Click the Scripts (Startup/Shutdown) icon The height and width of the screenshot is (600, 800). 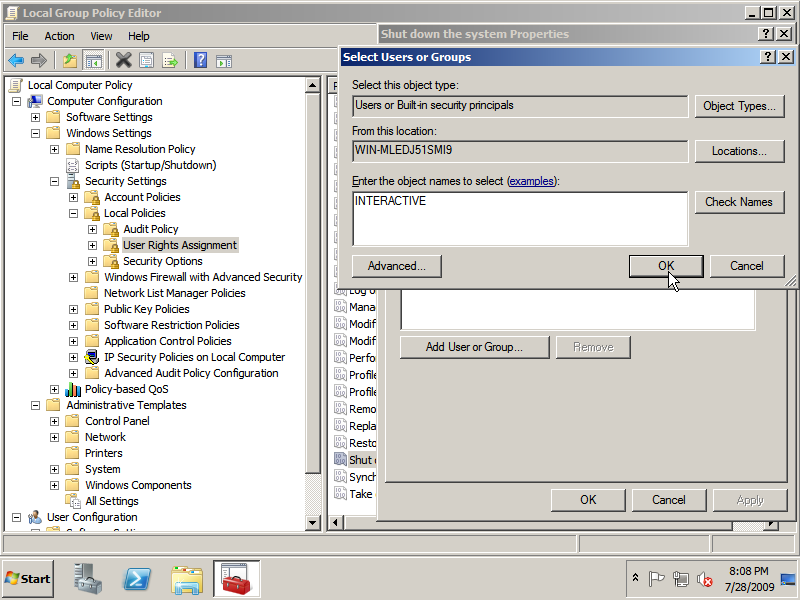(73, 165)
